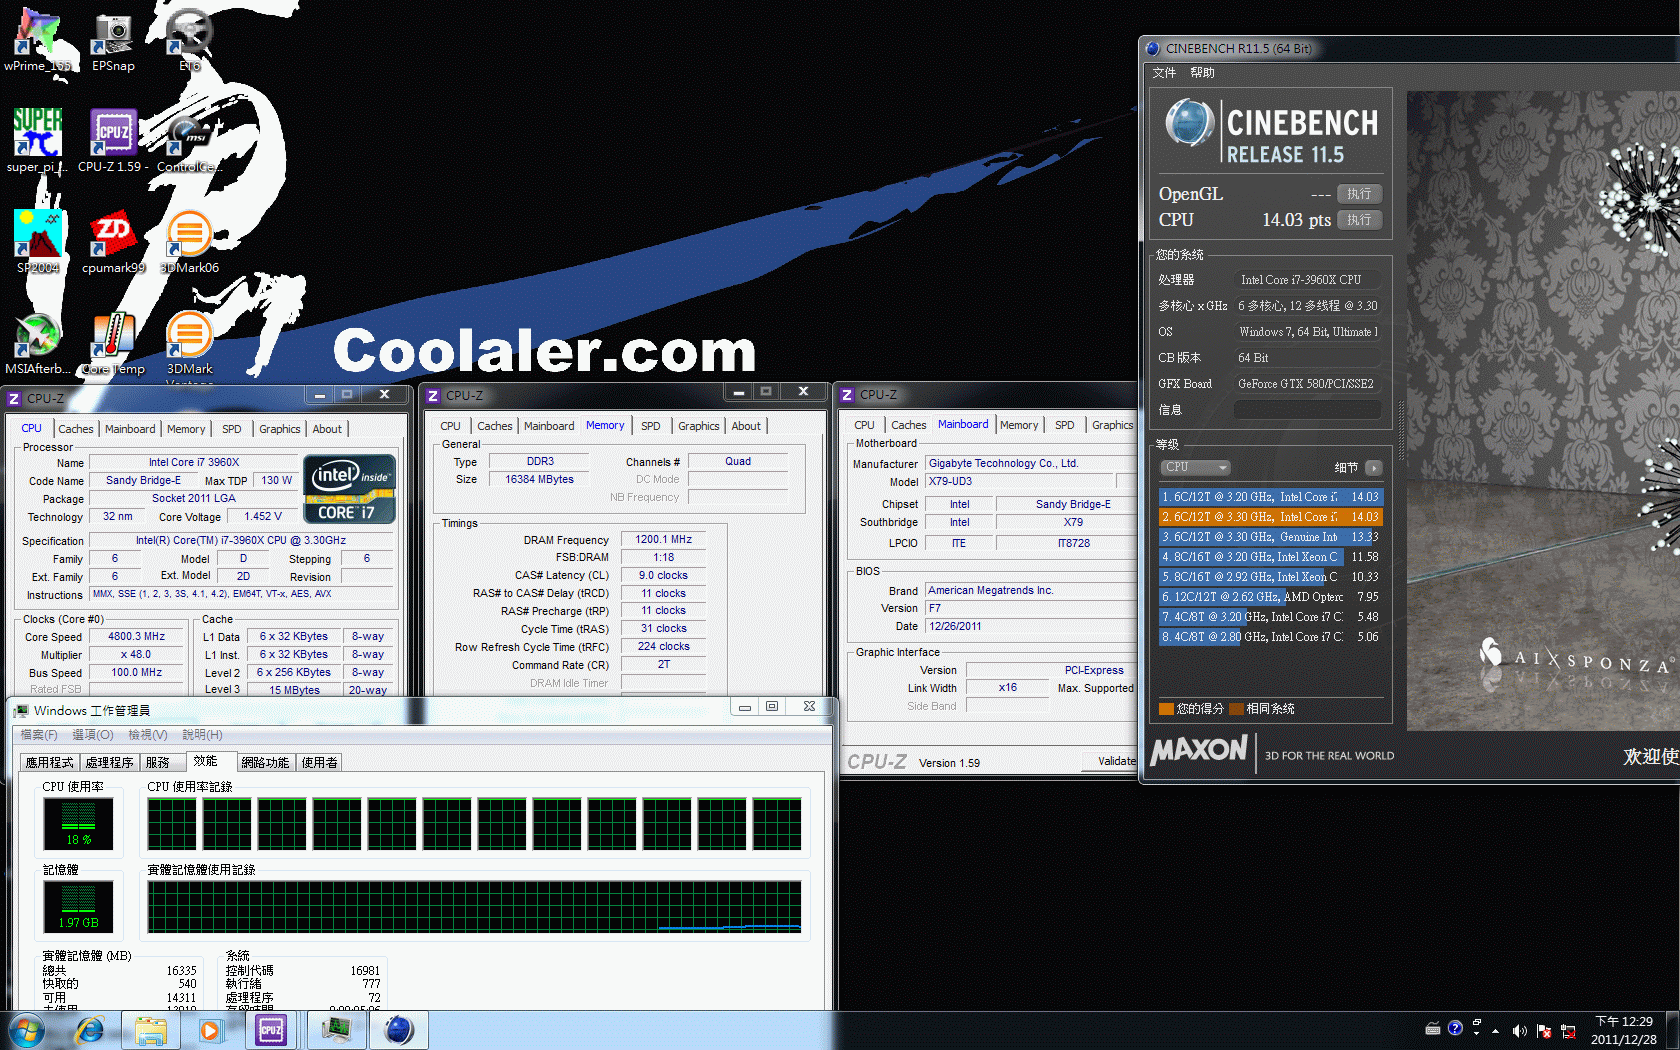
Task: Click the motherboard Model X79-UD3 field
Action: (1018, 482)
